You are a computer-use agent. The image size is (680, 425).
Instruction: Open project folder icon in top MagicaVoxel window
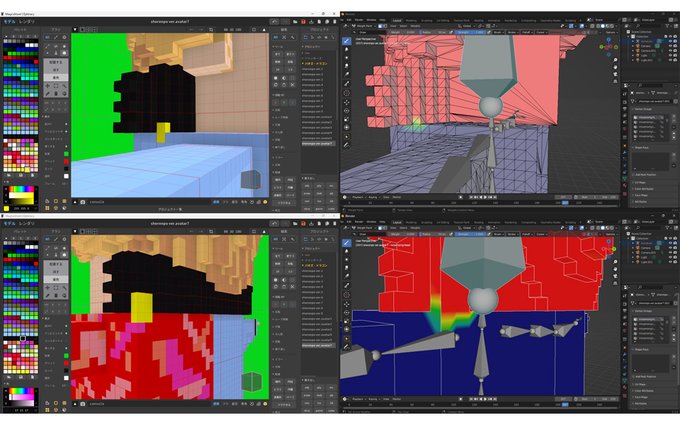click(x=295, y=21)
